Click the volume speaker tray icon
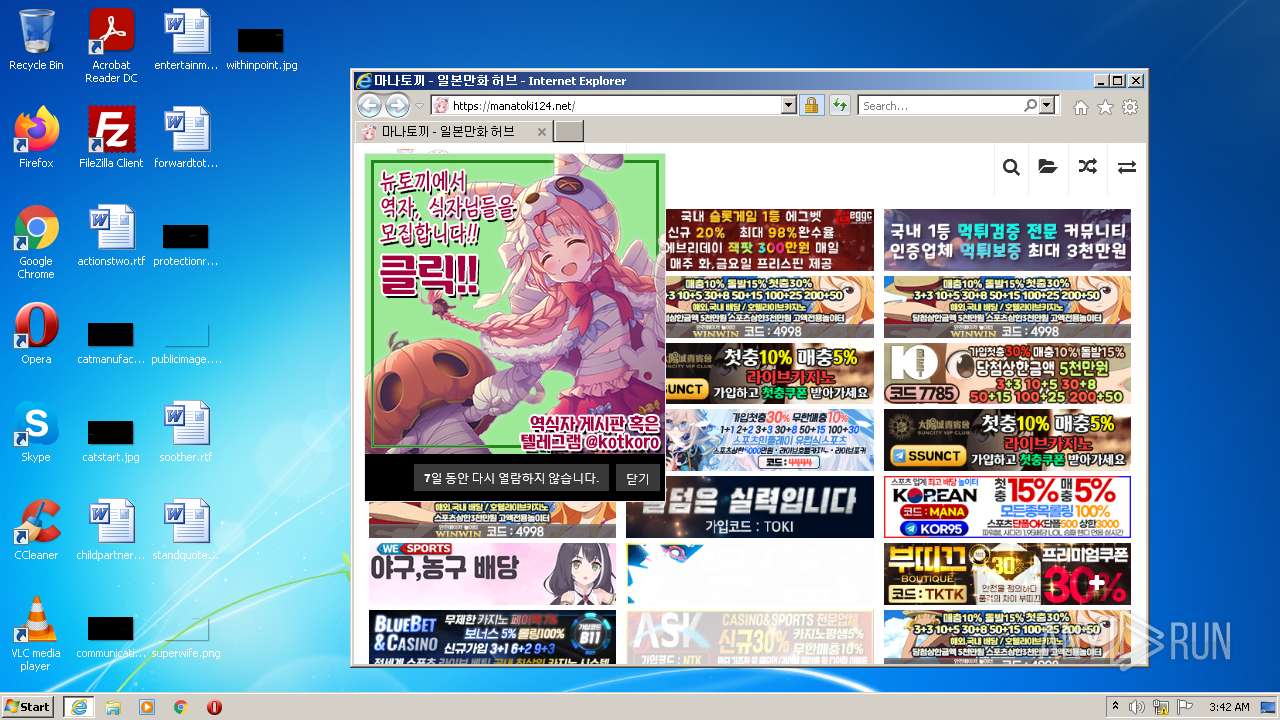This screenshot has width=1280, height=720. [x=1138, y=707]
